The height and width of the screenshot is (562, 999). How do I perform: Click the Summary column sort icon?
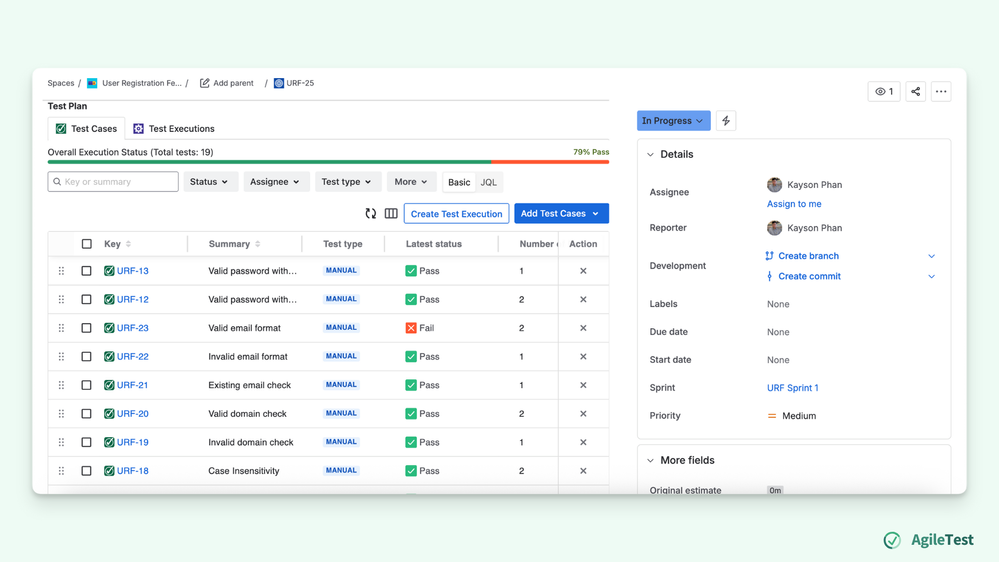tap(257, 244)
